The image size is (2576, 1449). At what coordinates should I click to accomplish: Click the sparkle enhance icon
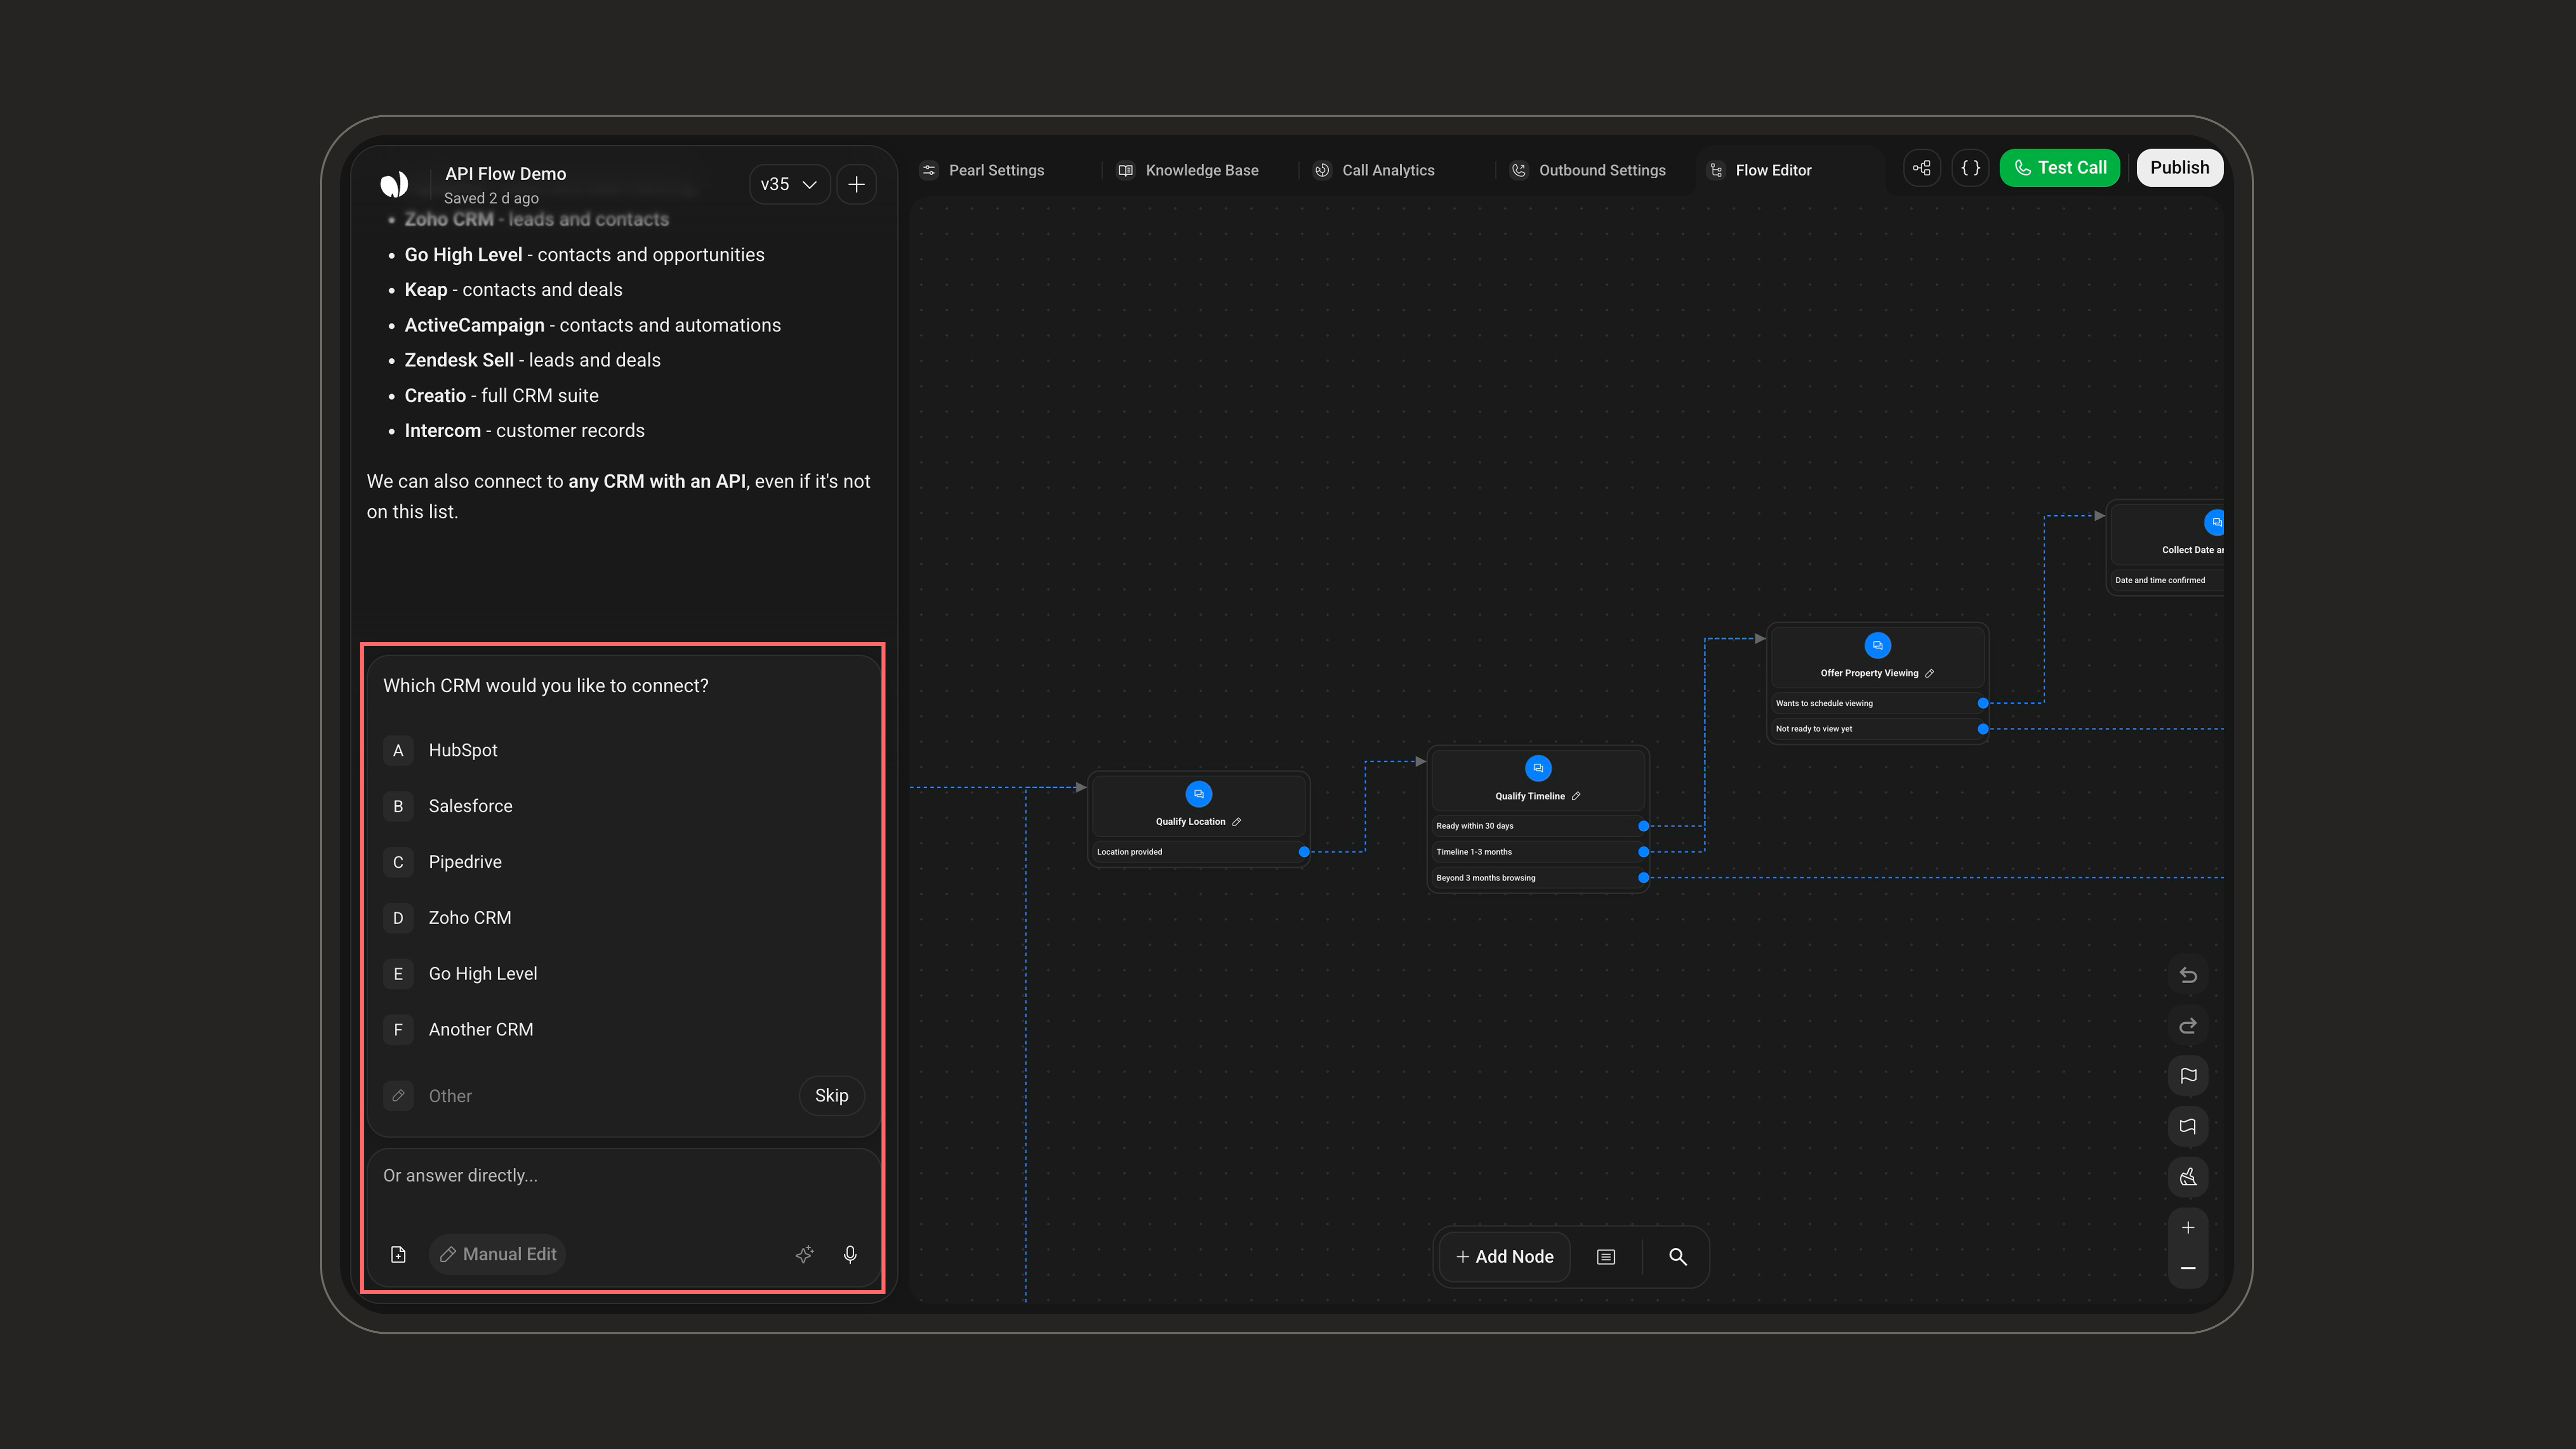point(804,1254)
